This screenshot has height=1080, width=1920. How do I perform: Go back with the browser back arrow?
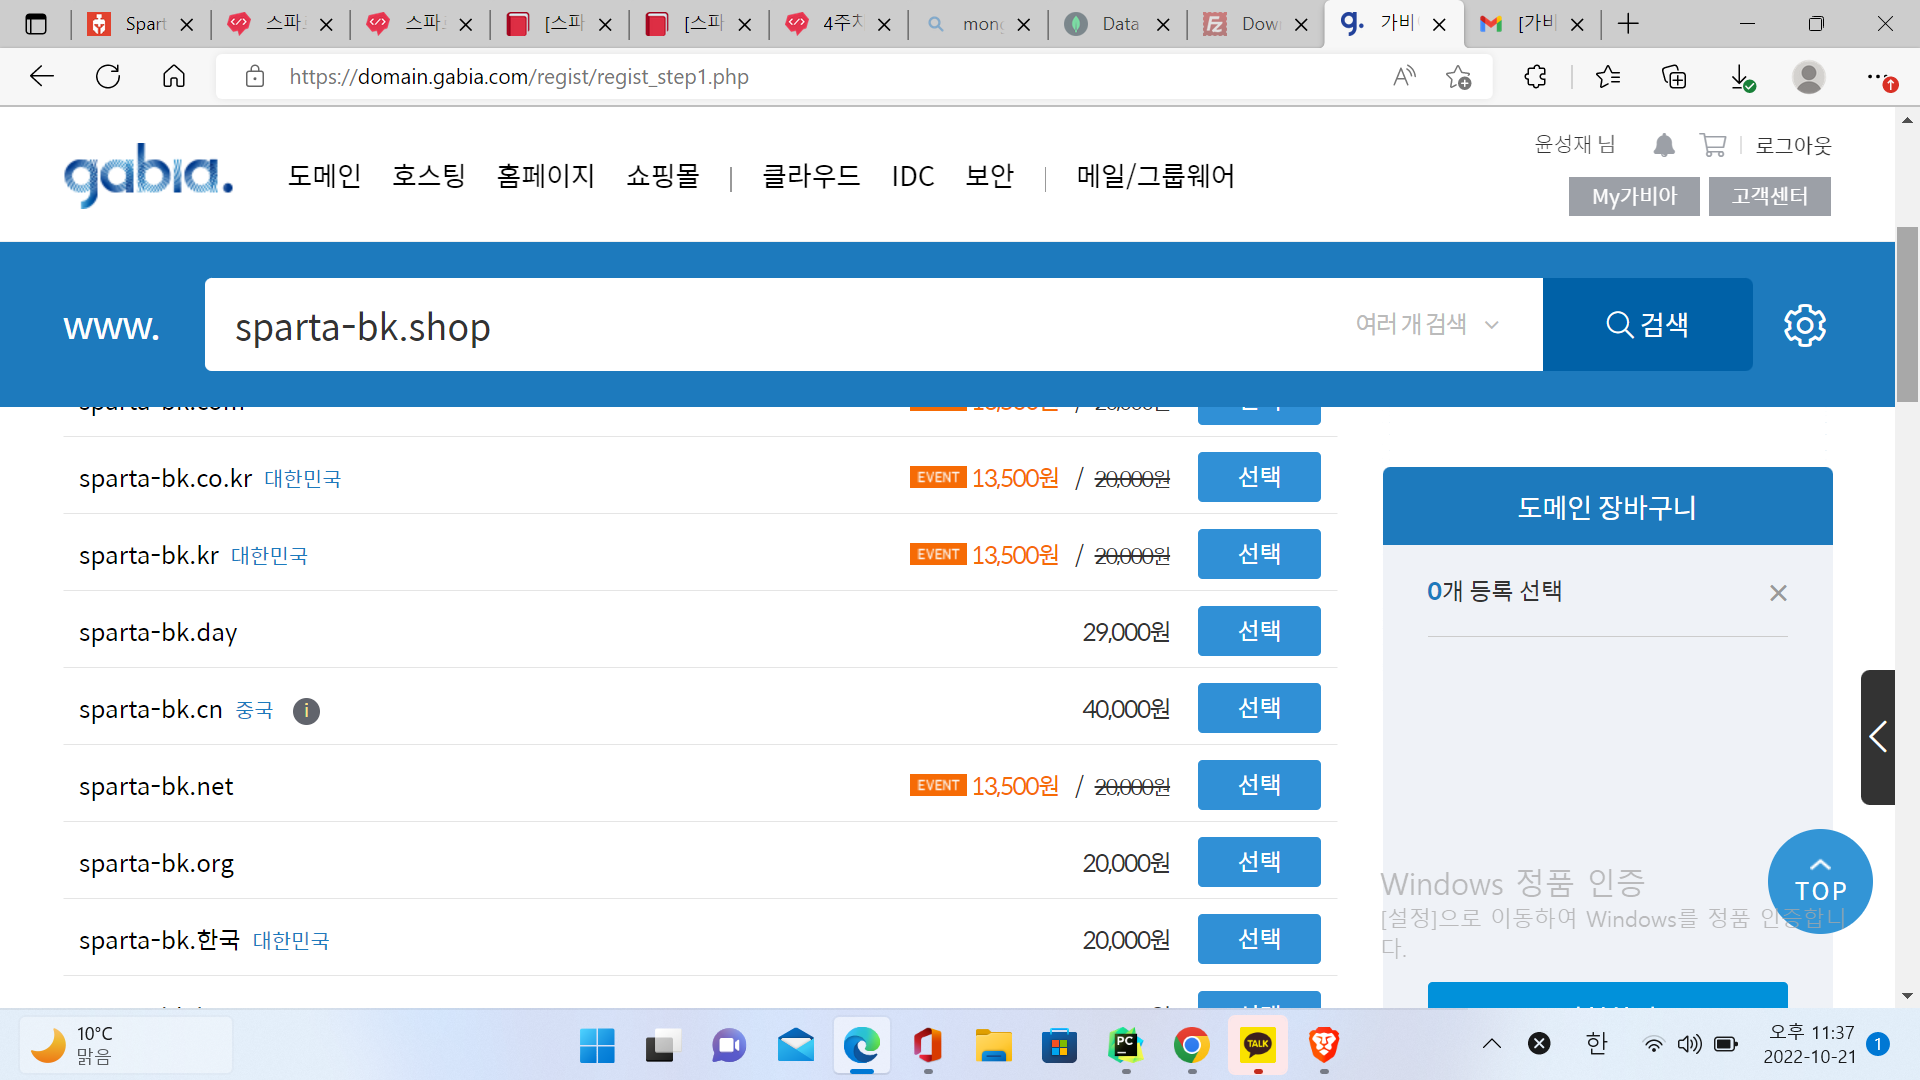coord(42,77)
